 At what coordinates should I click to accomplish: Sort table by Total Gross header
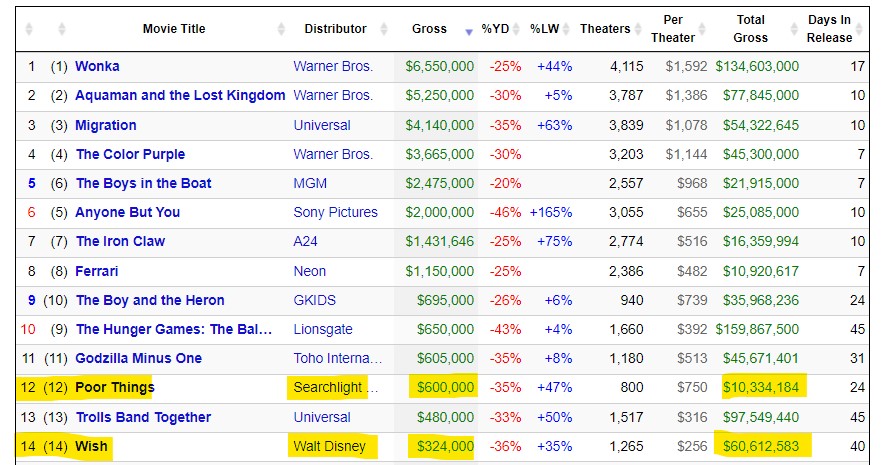point(750,29)
